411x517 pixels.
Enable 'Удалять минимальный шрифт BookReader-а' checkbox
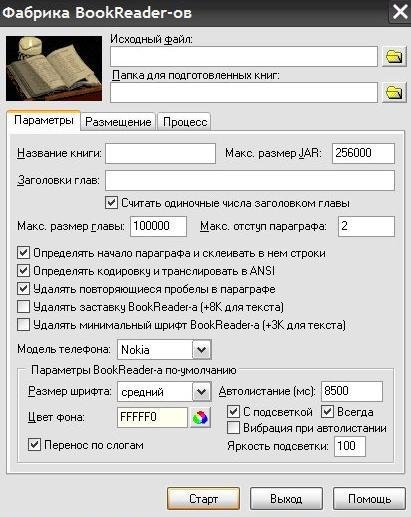point(23,325)
